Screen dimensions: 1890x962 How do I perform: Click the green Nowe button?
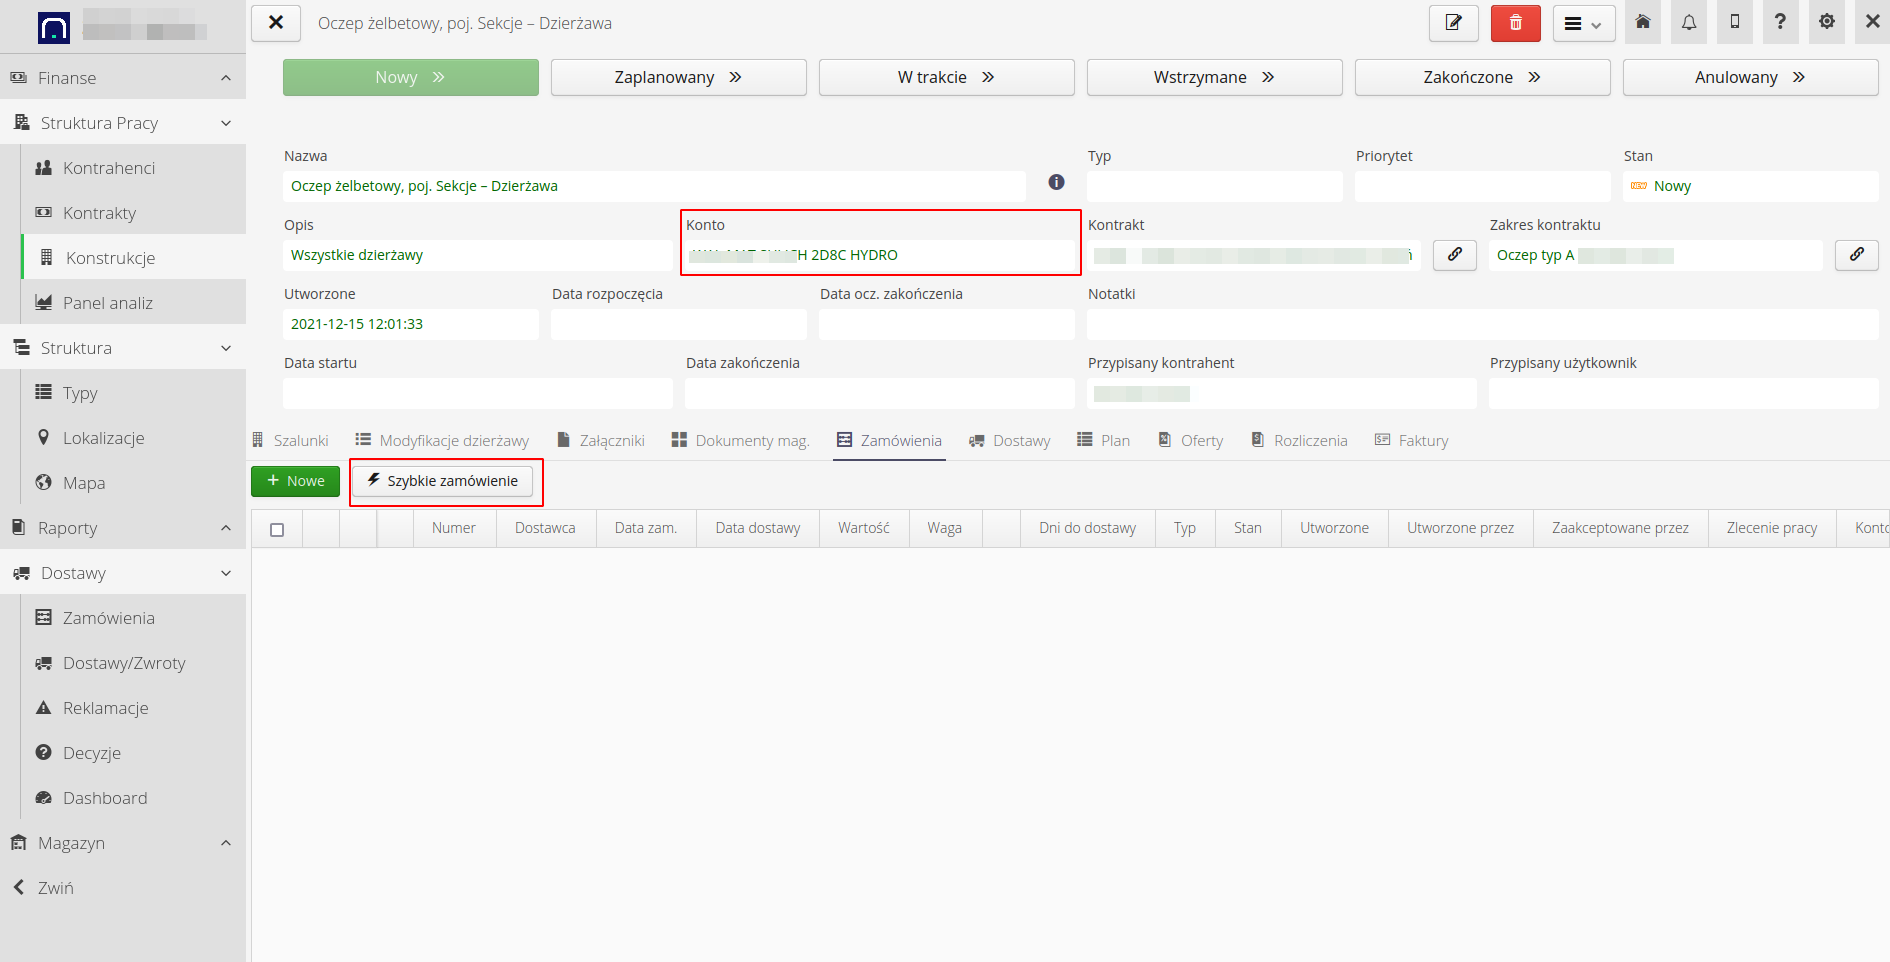295,481
